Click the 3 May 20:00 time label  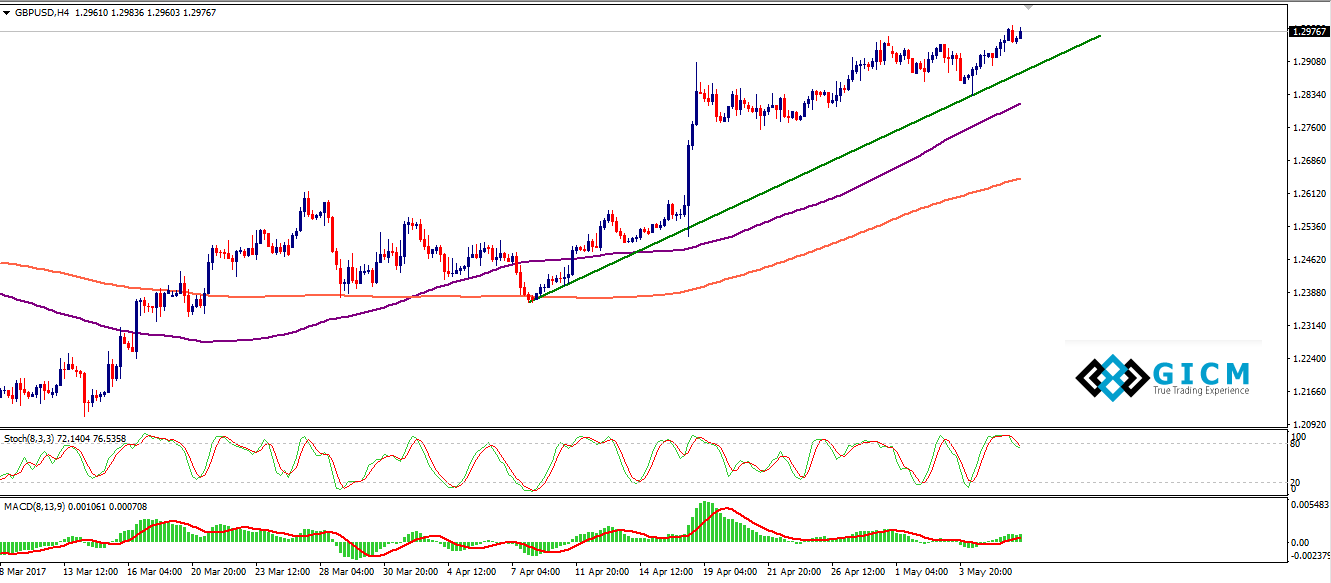click(986, 573)
